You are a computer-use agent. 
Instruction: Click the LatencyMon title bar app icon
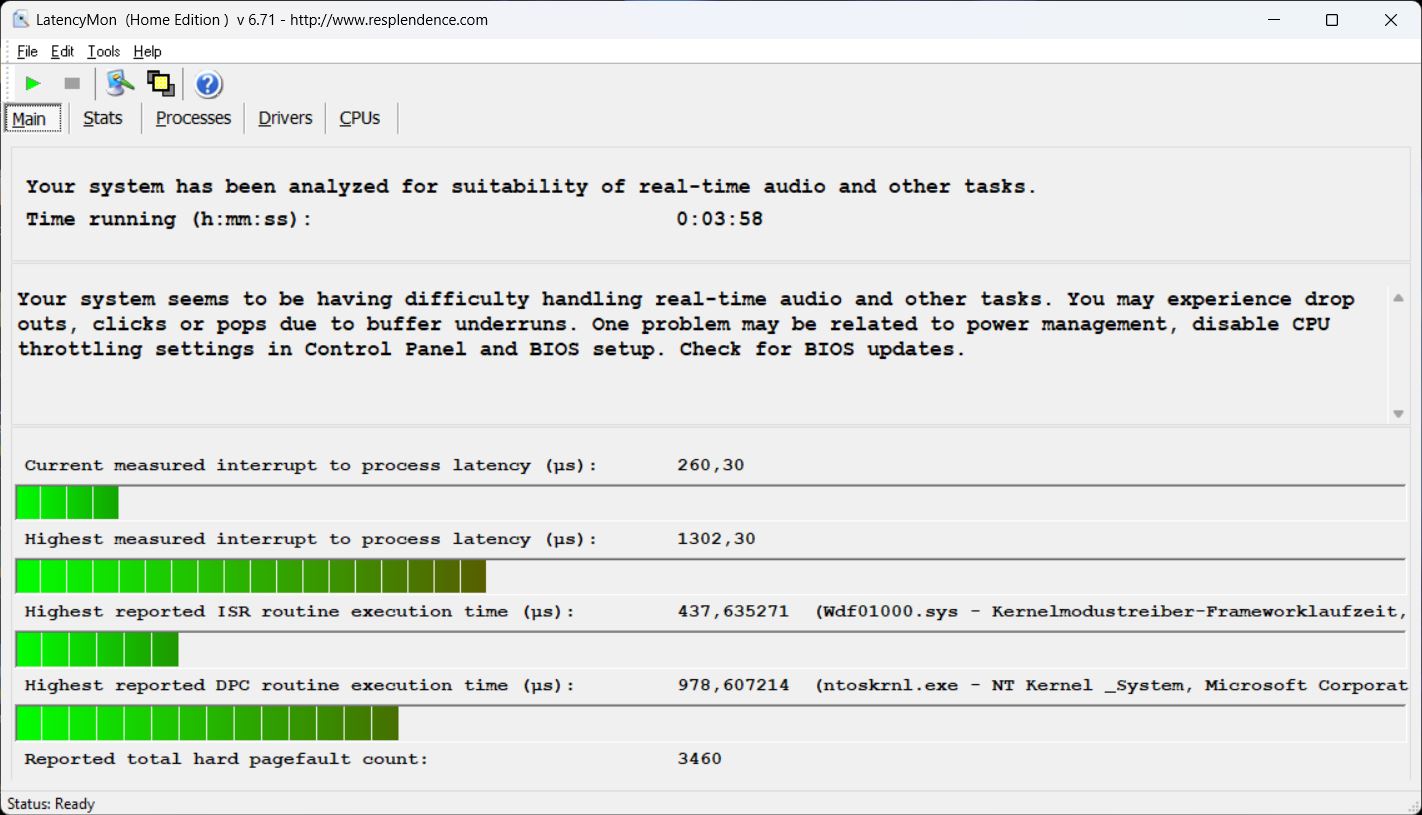click(x=20, y=20)
